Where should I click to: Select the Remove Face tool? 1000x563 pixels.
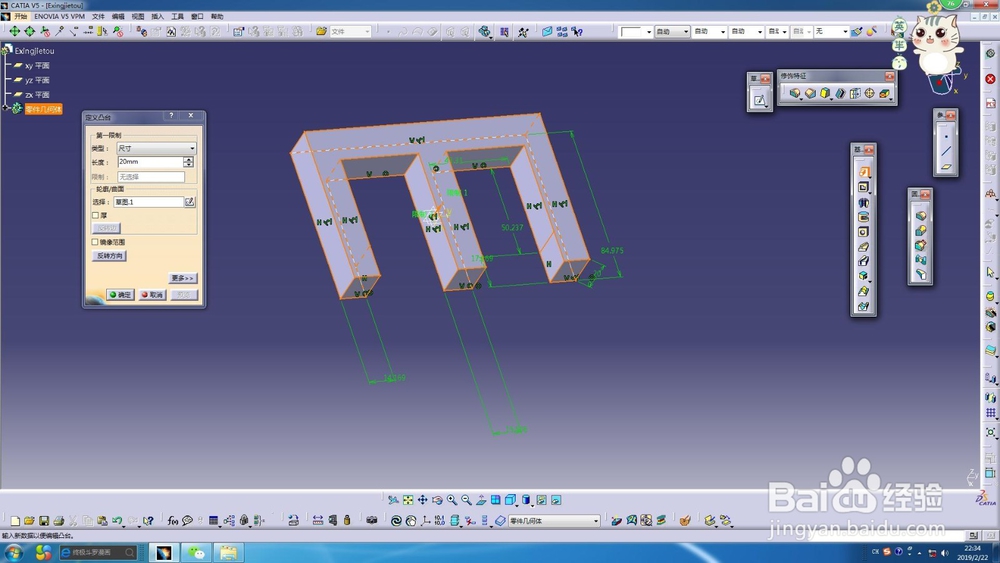click(885, 93)
